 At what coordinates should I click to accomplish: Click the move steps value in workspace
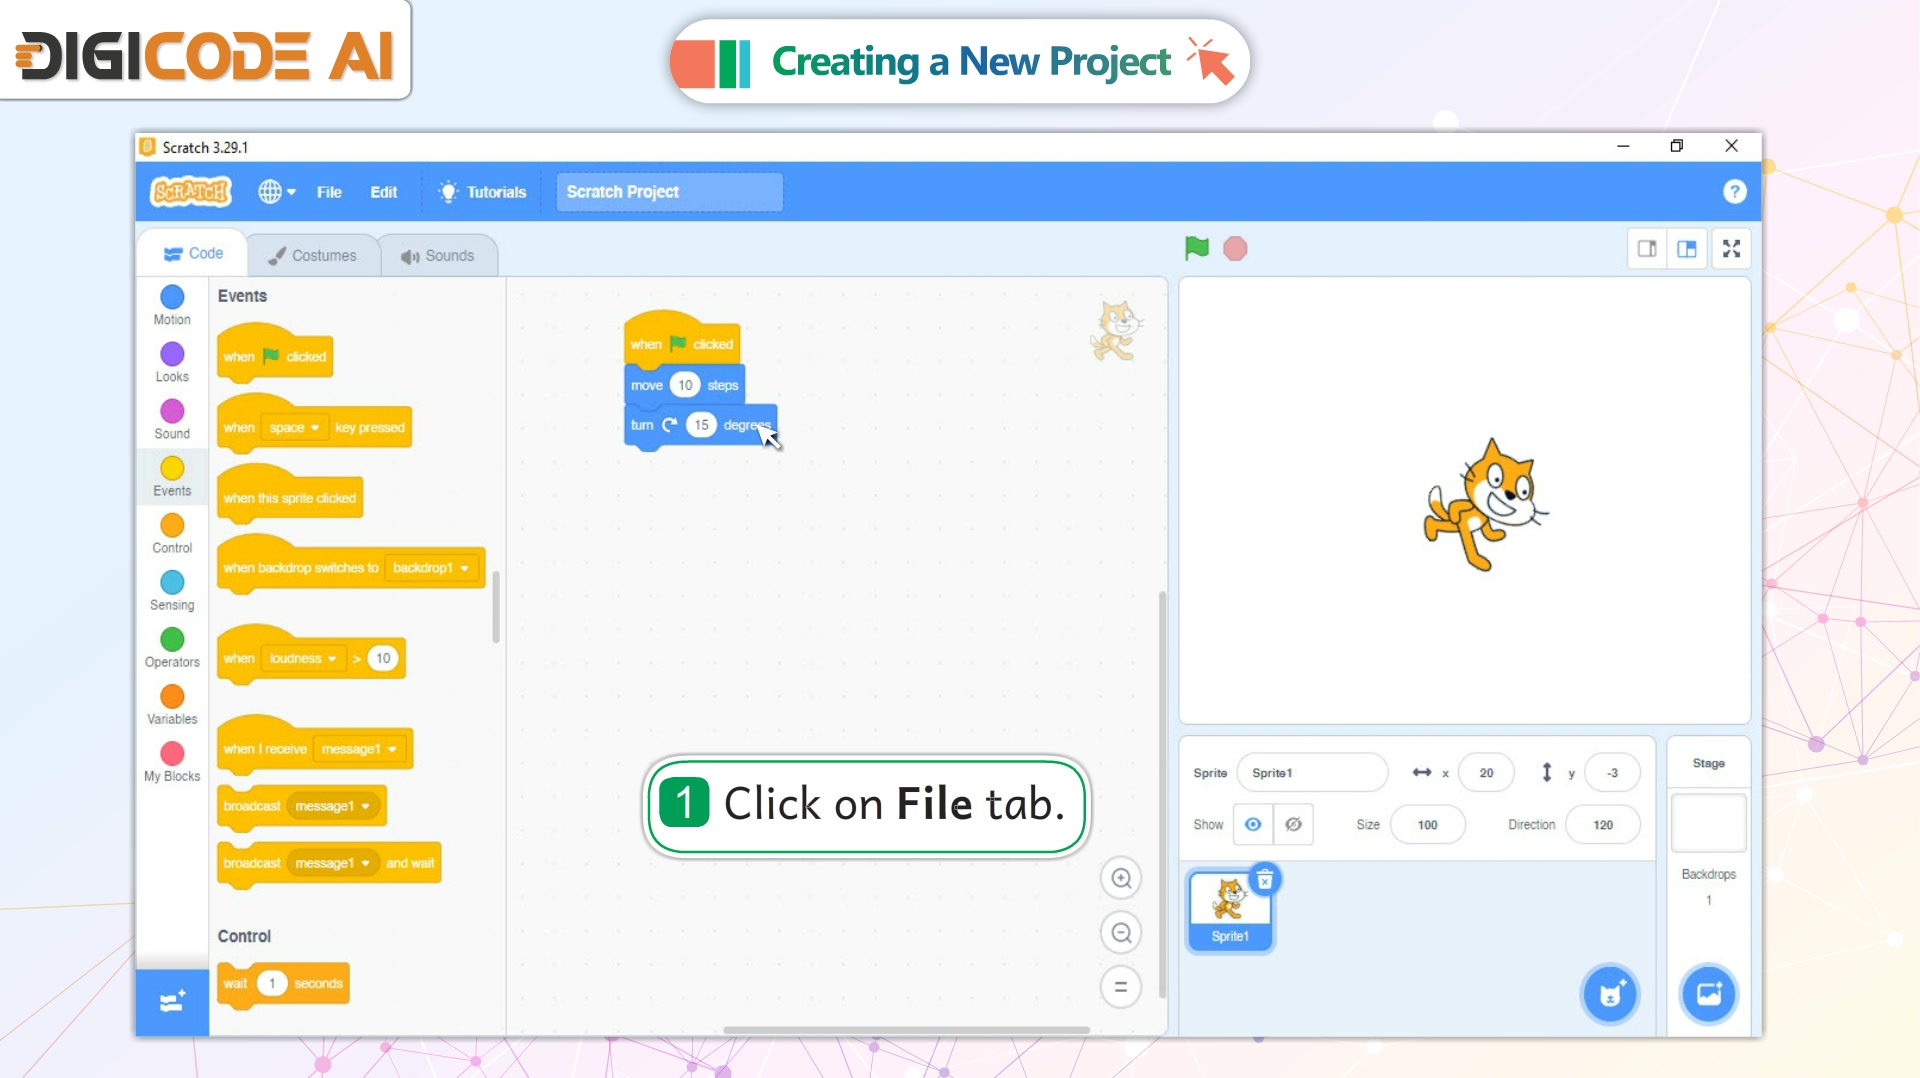(685, 385)
